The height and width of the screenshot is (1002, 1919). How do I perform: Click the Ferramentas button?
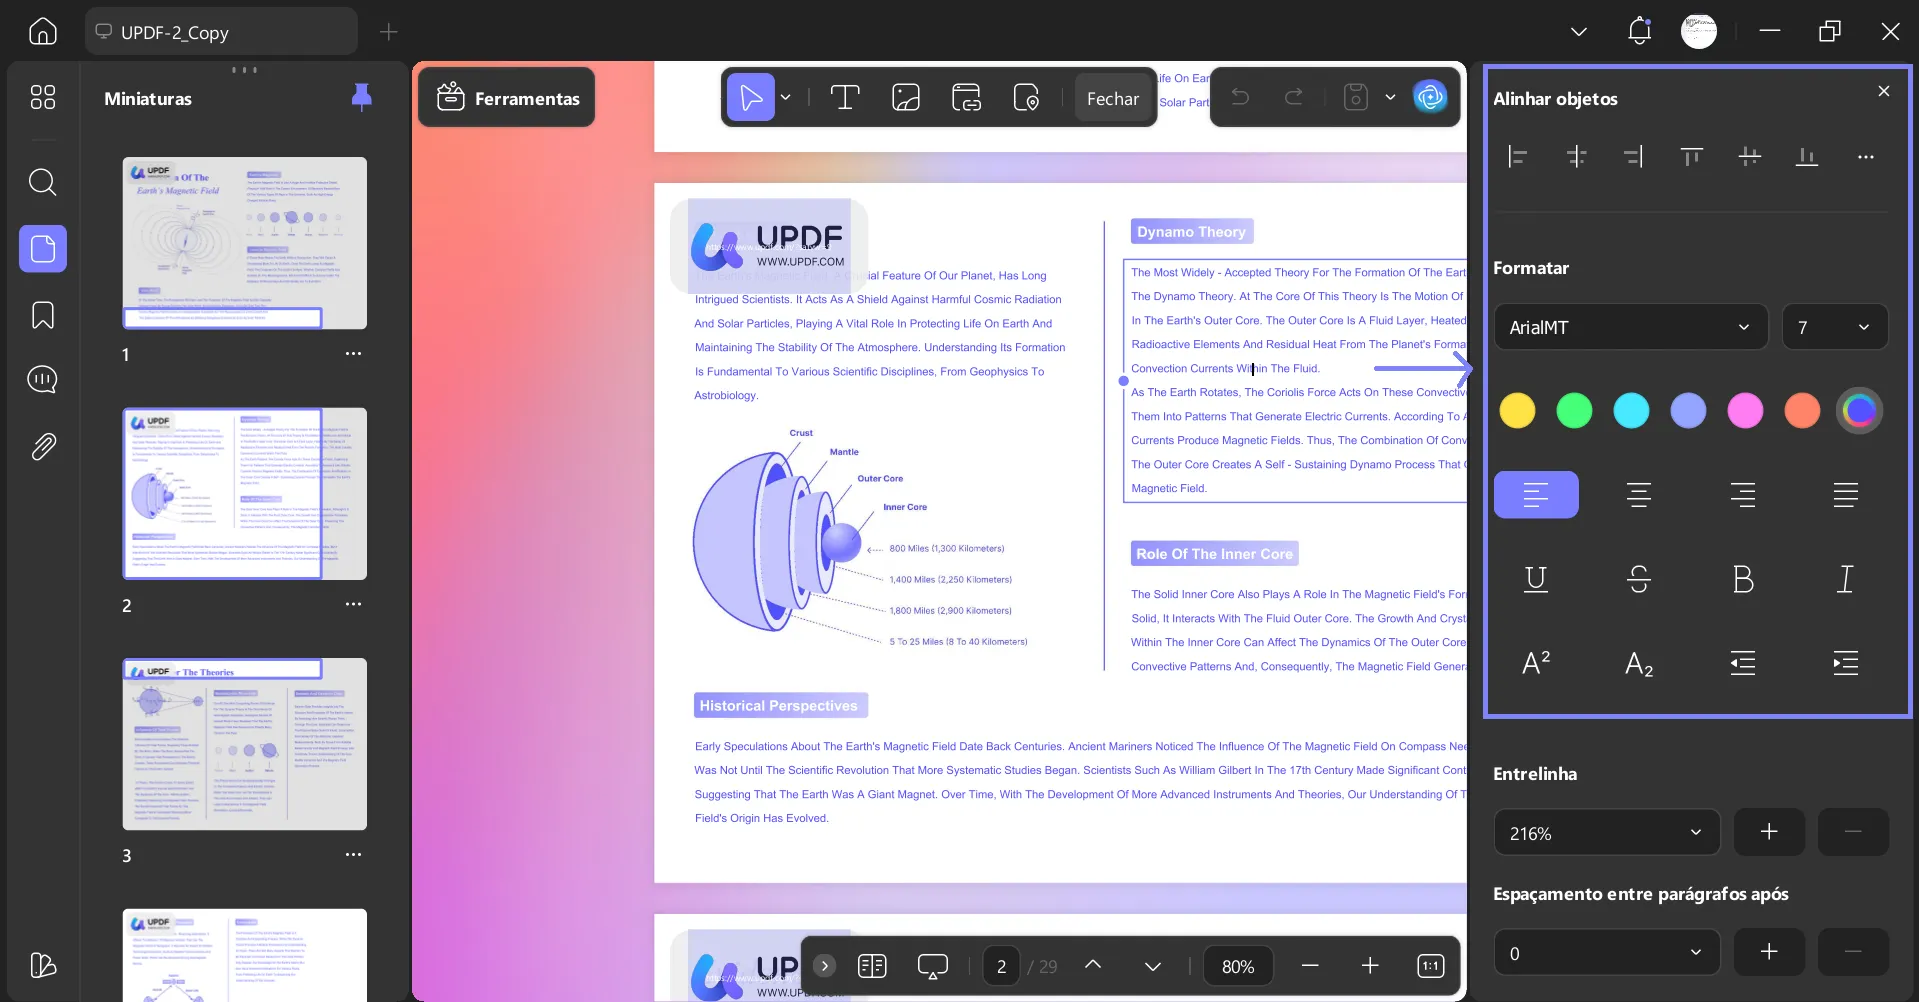(x=506, y=97)
